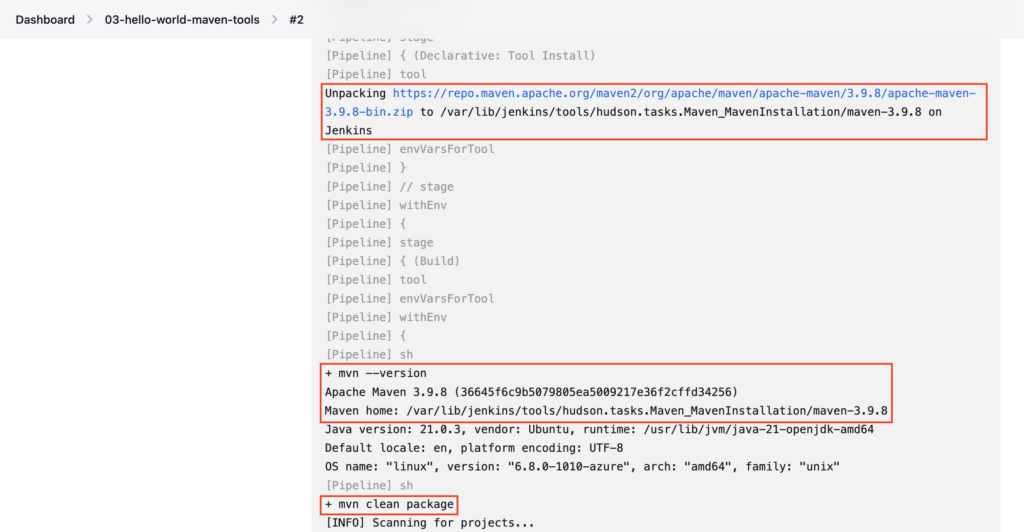
Task: Select the #2 build breadcrumb
Action: point(296,20)
